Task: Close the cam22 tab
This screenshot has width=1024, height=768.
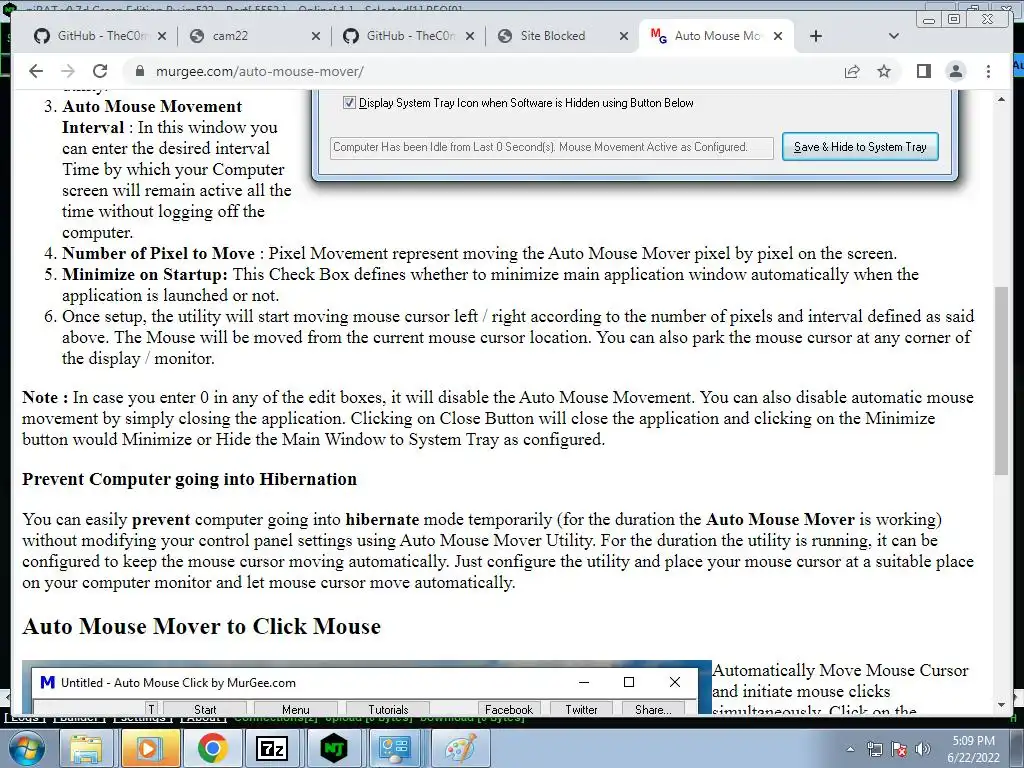Action: tap(316, 36)
